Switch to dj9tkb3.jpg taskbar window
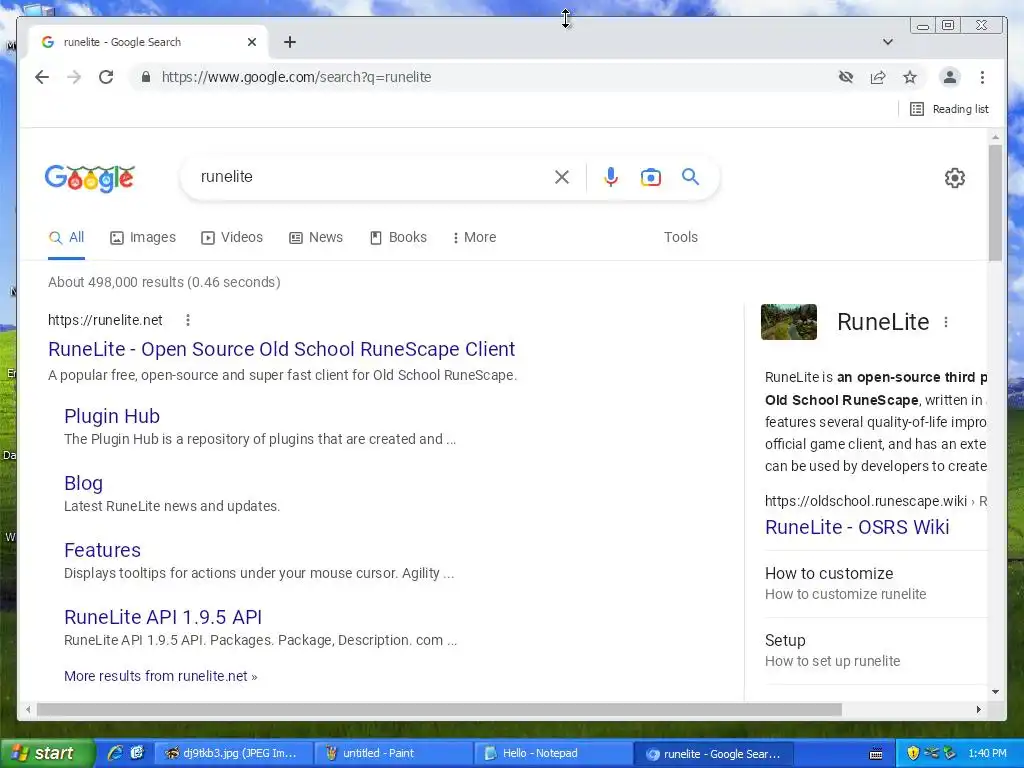The width and height of the screenshot is (1024, 768). click(x=233, y=754)
